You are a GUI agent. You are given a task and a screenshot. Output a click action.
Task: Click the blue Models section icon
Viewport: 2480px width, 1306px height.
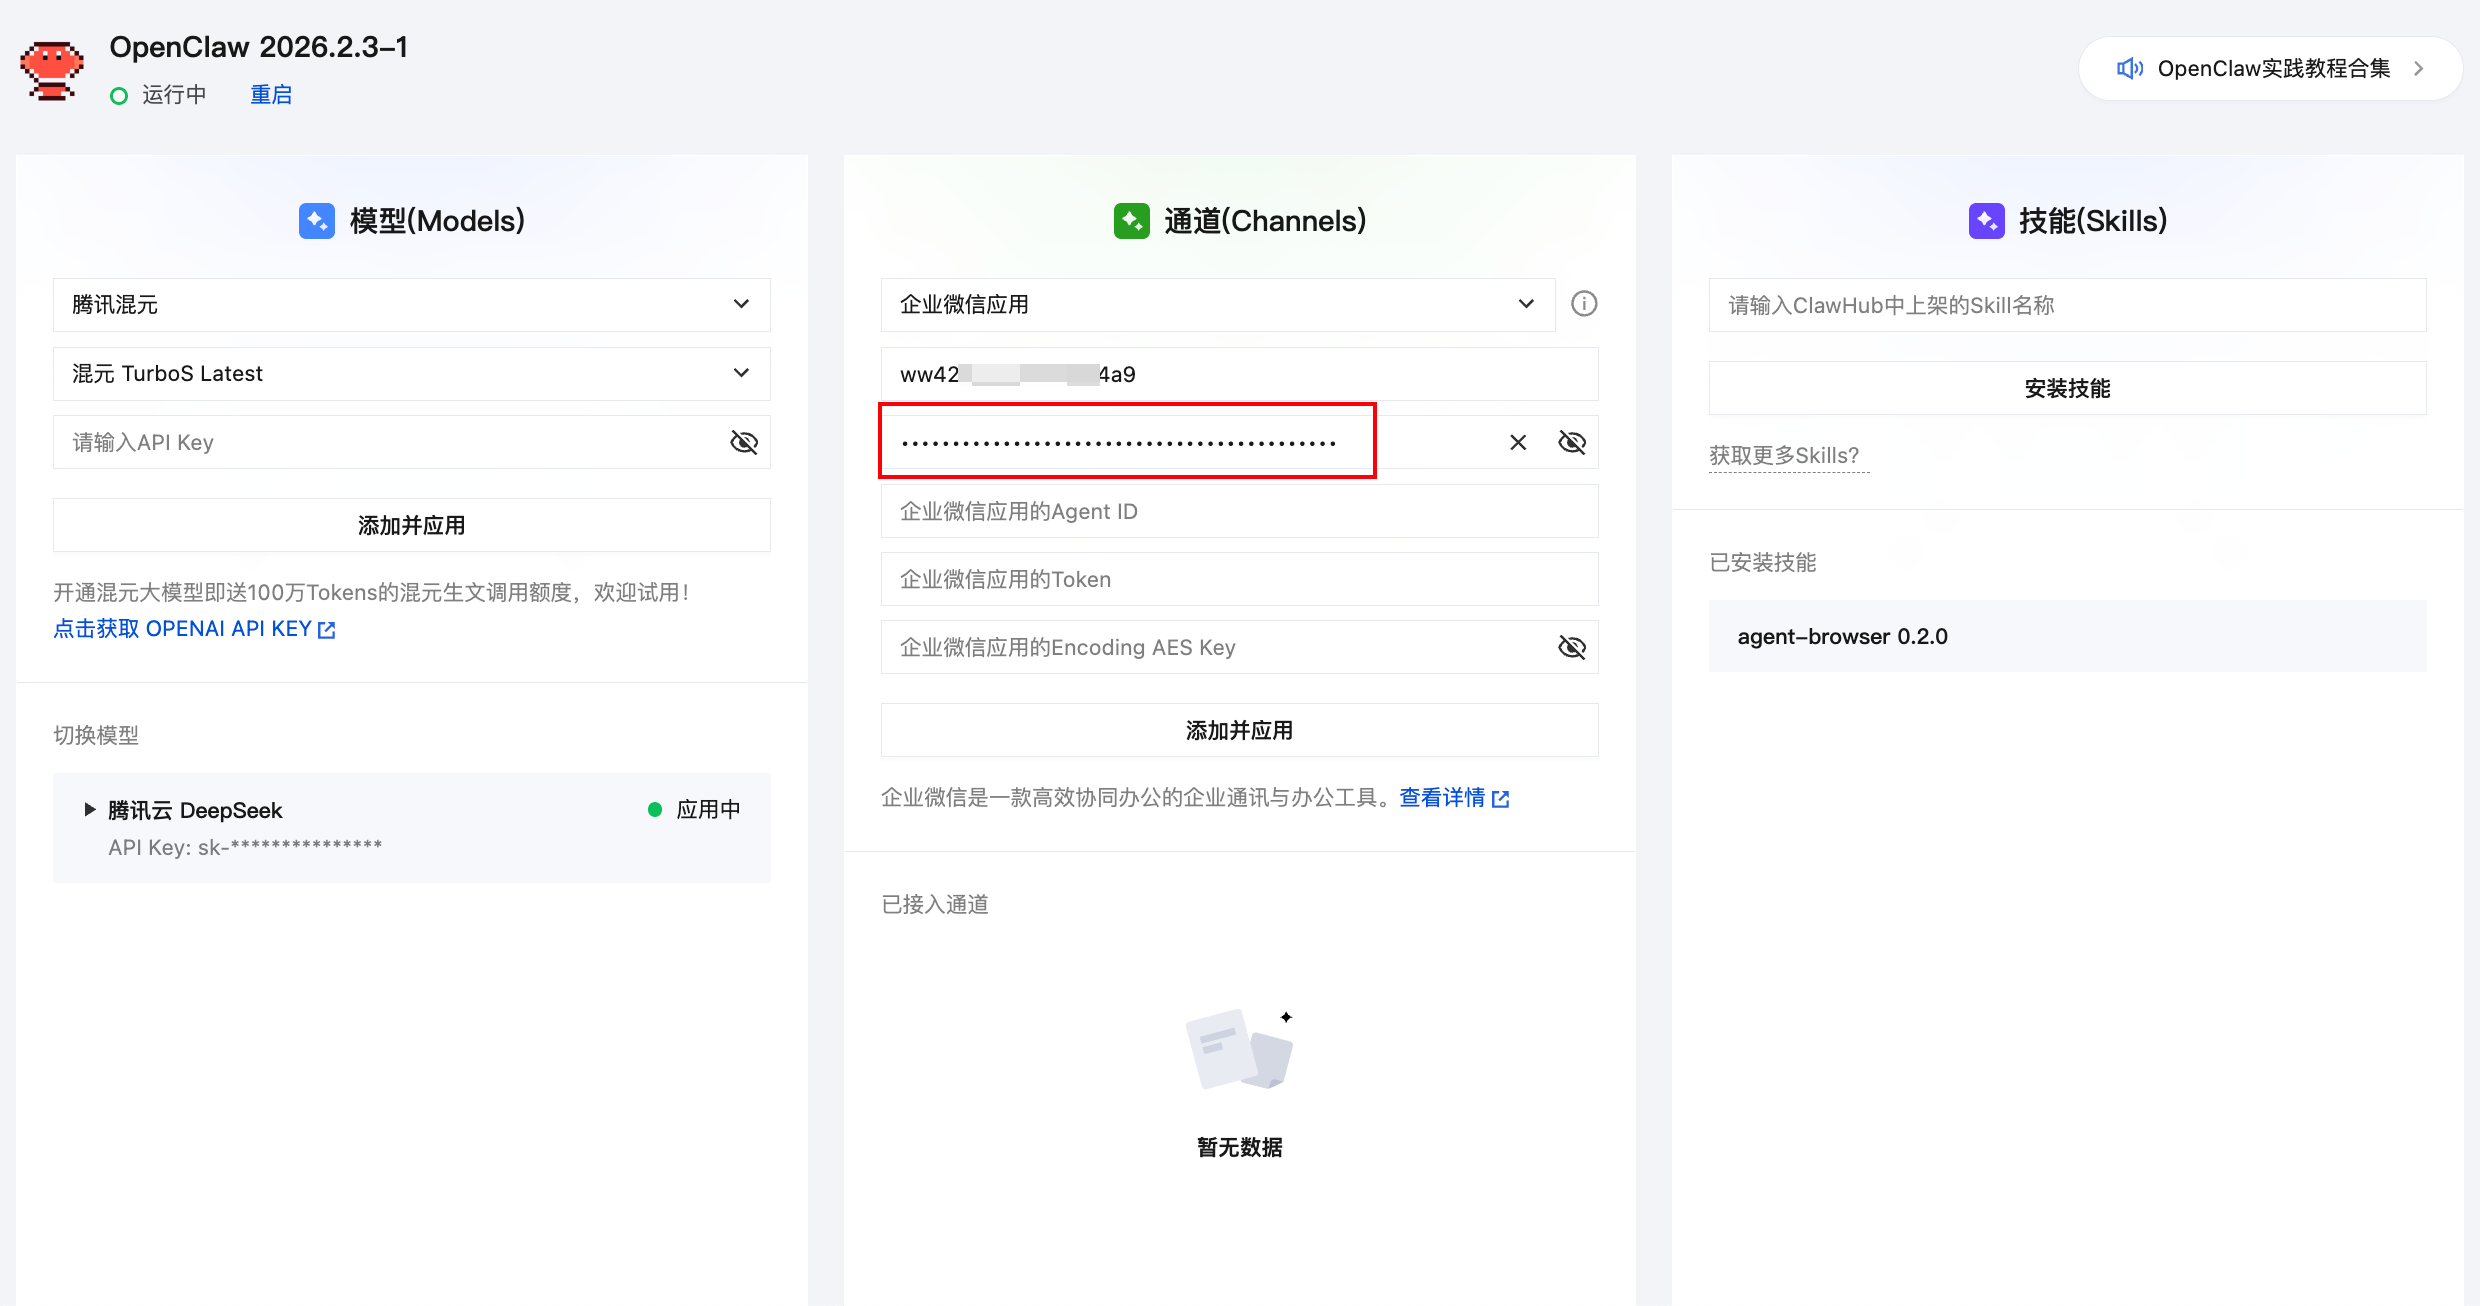coord(317,221)
